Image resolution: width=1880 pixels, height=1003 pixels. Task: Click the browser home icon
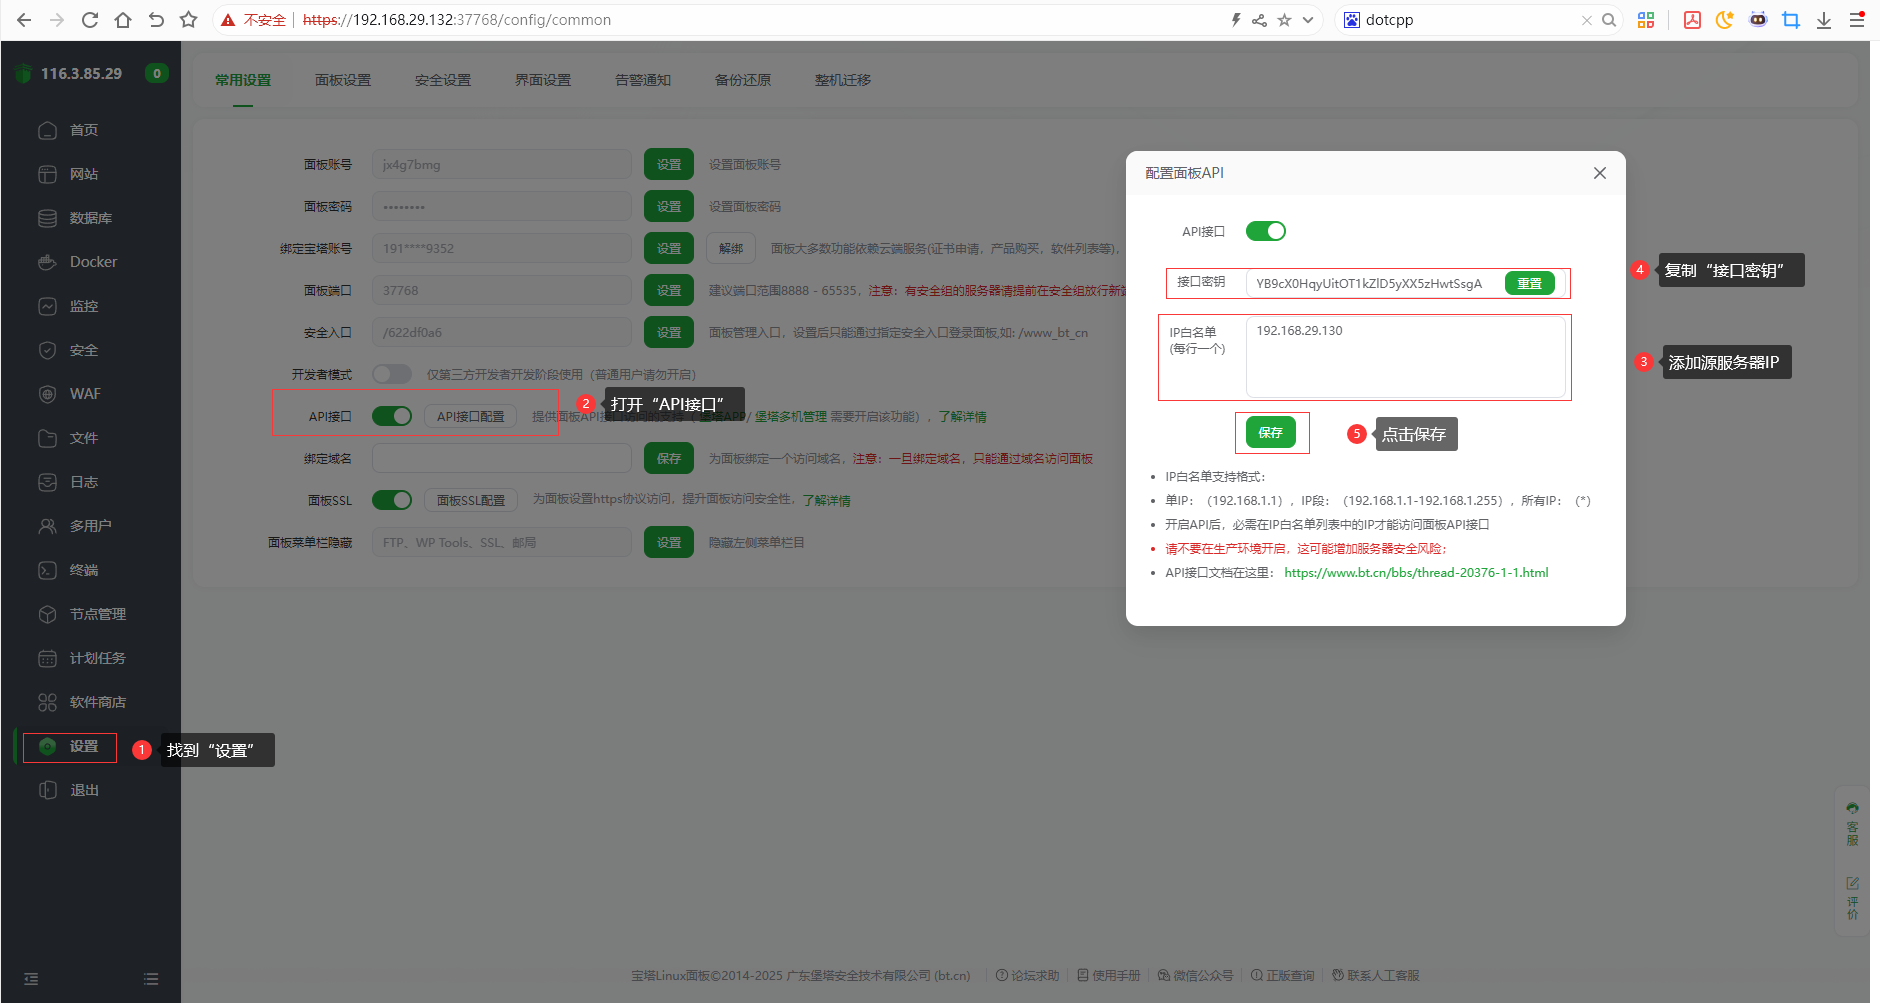coord(123,20)
